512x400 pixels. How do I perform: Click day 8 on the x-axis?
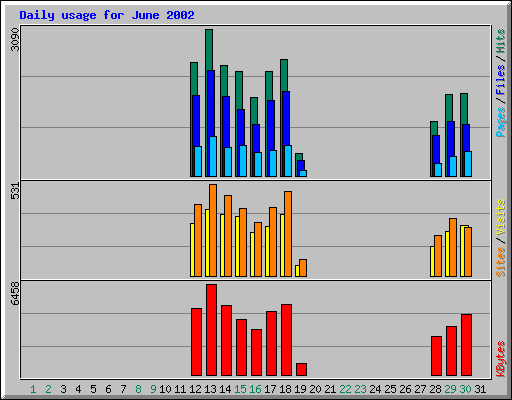point(138,389)
